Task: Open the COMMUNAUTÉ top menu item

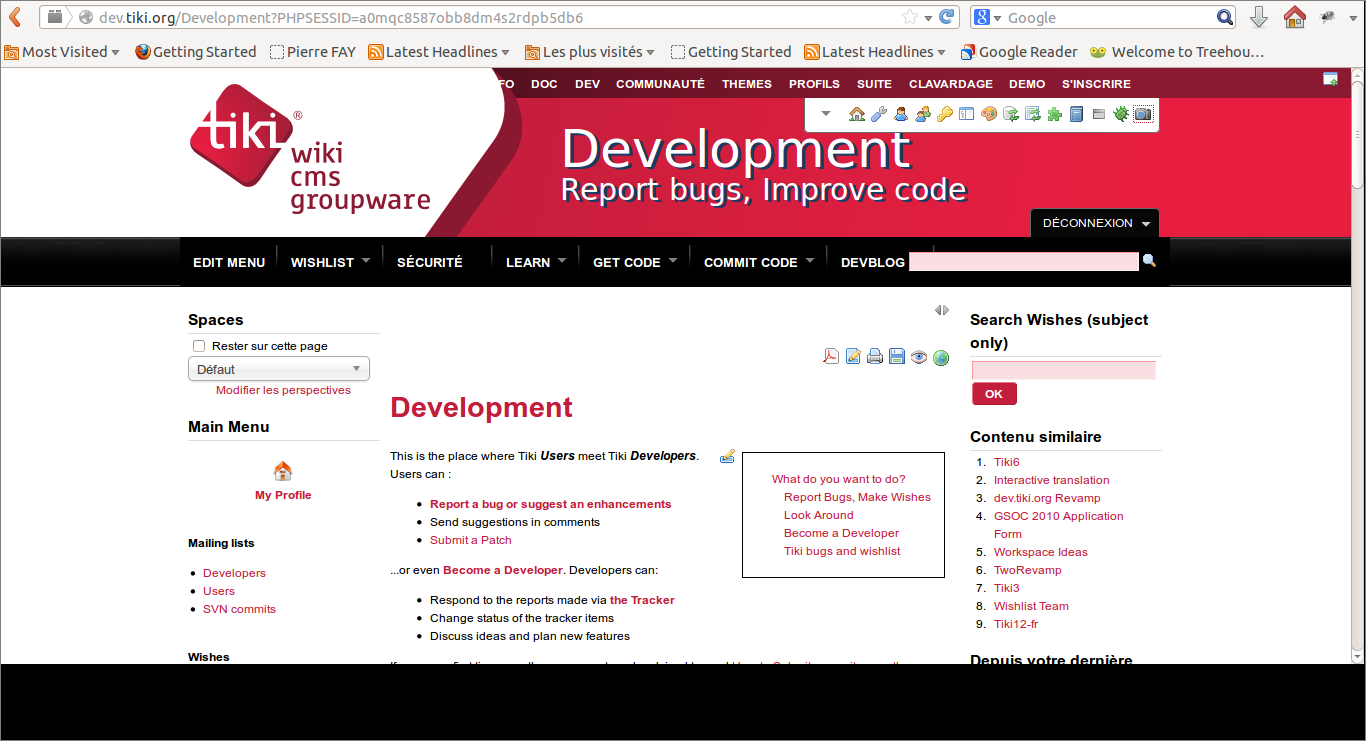Action: point(660,84)
